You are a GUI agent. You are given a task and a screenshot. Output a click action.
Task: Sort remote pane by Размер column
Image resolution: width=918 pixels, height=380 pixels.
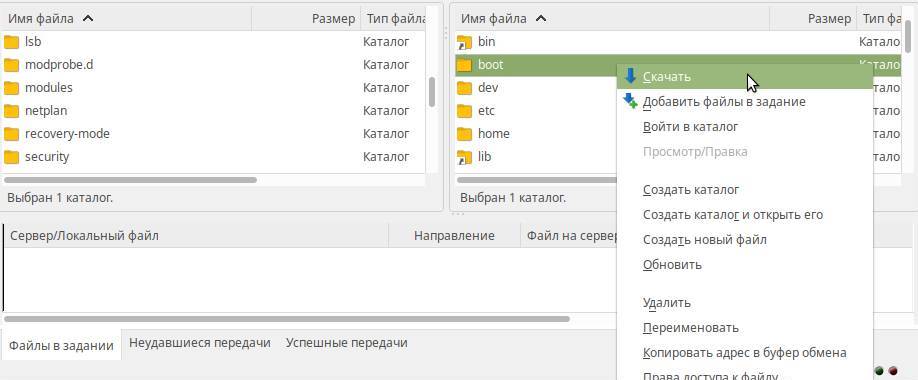813,19
